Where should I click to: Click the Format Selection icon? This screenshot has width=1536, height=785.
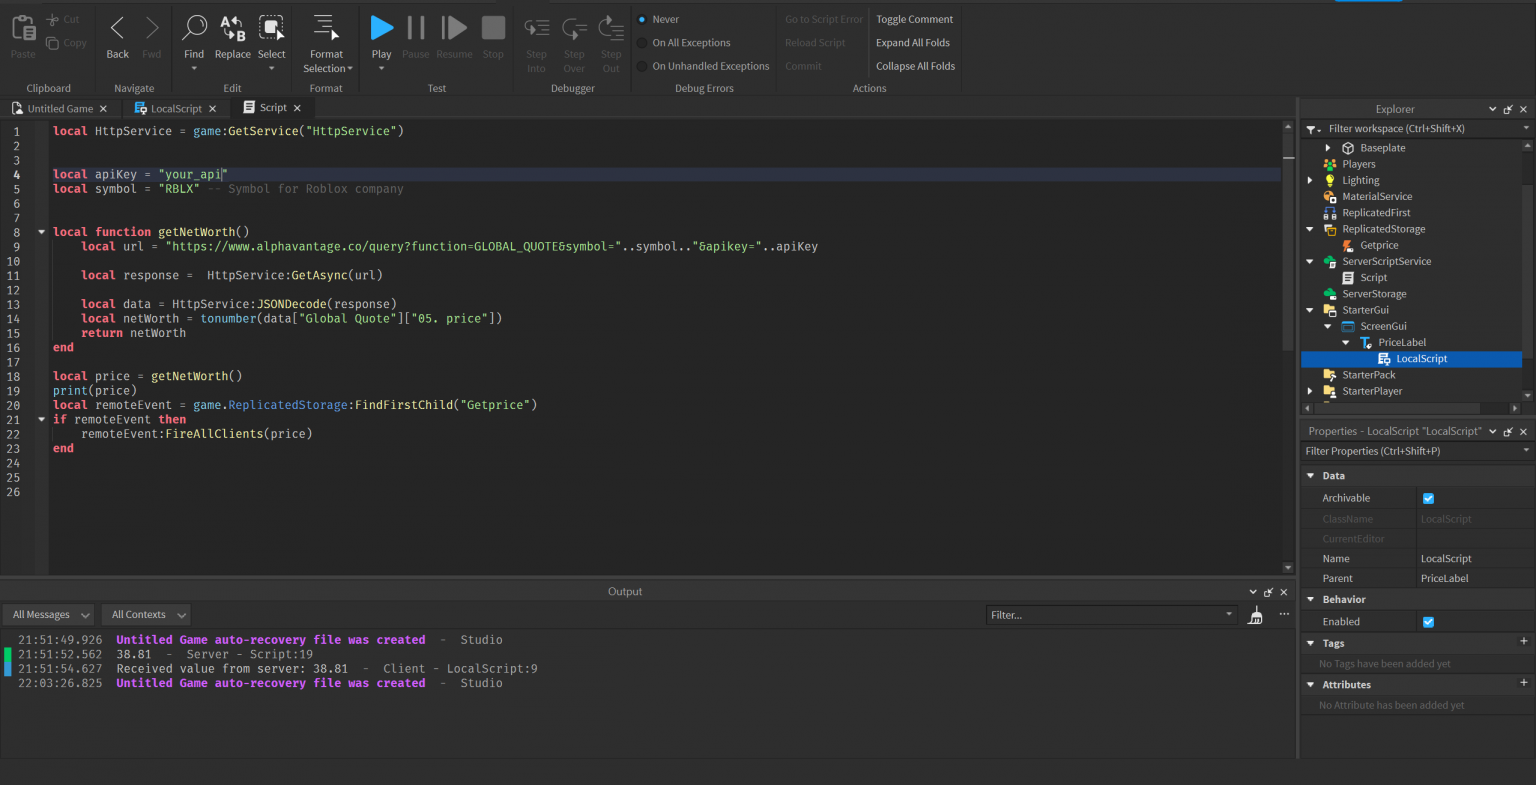327,28
